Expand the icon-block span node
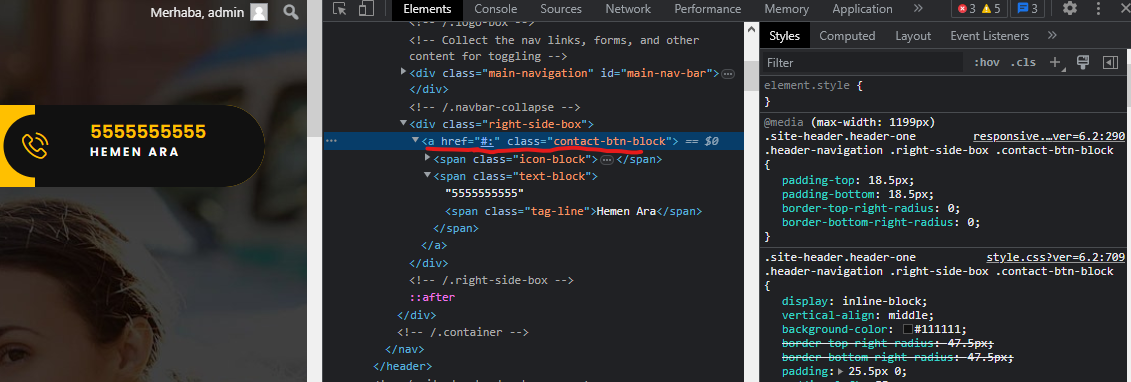 [428, 159]
